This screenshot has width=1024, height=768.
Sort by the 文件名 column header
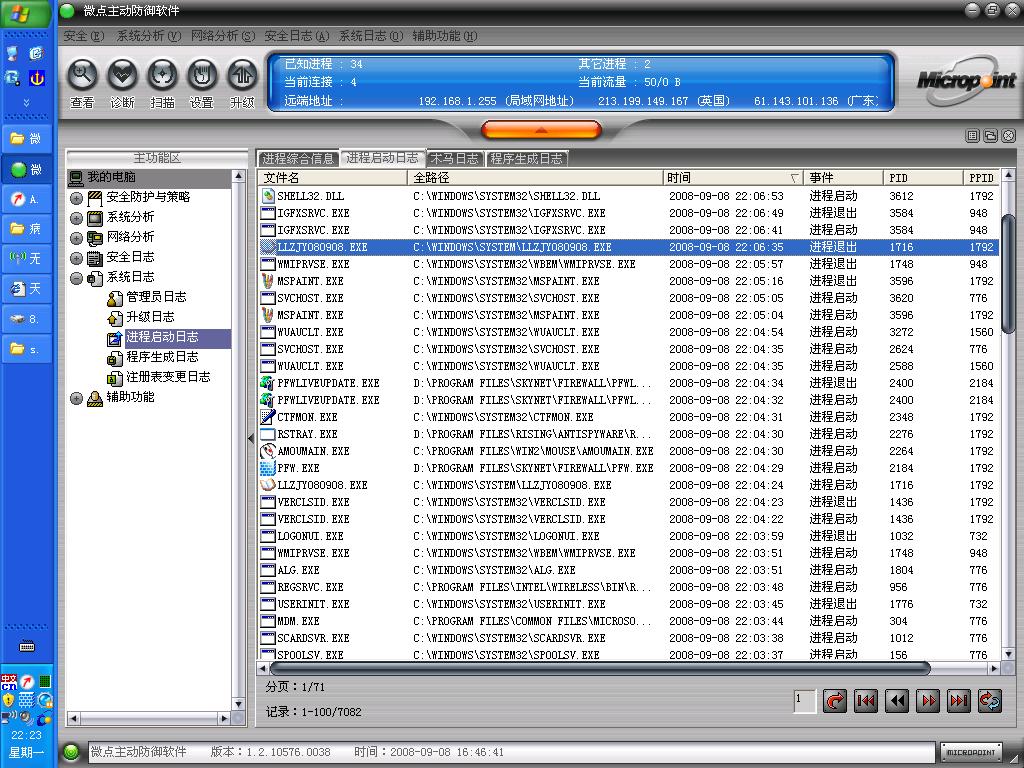(333, 178)
